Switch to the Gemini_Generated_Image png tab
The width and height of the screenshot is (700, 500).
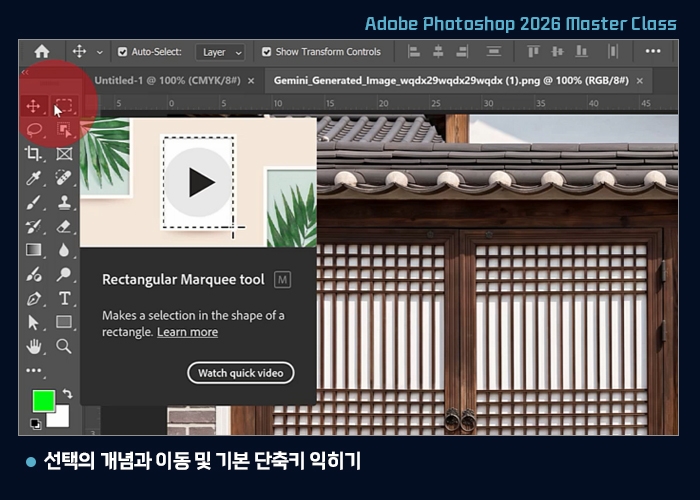[x=451, y=81]
